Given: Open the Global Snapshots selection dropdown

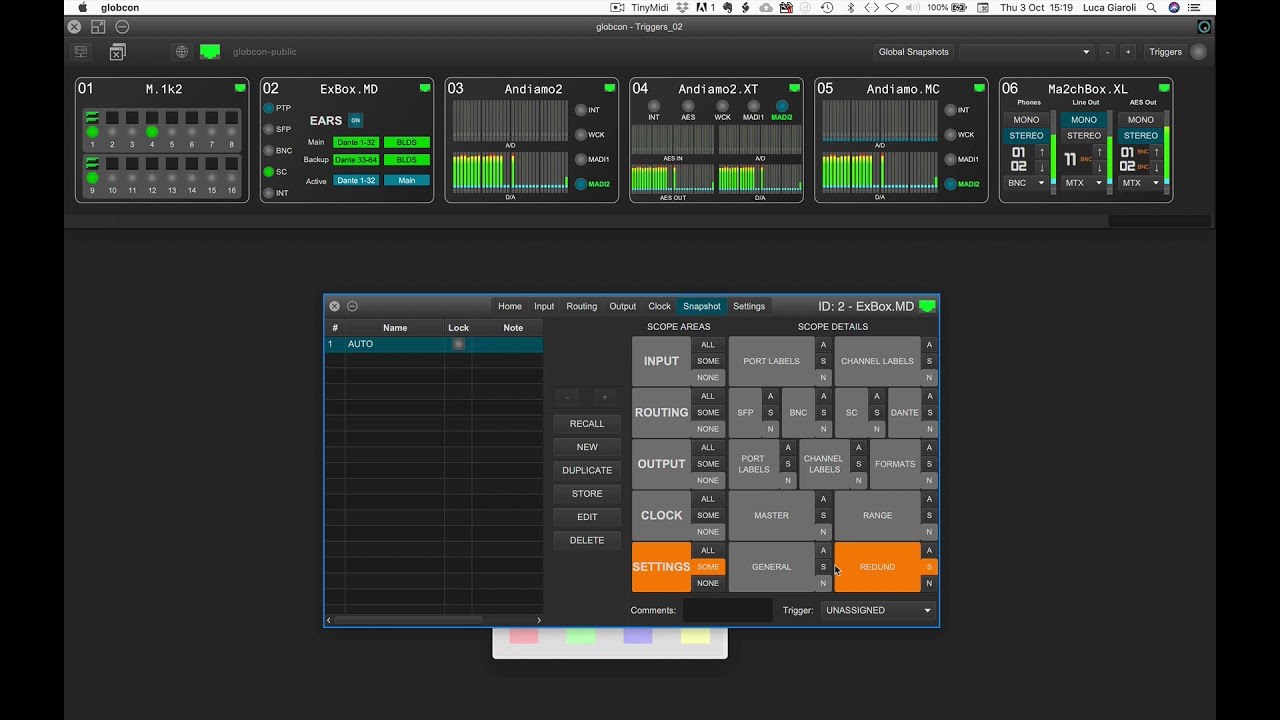Looking at the screenshot, I should click(x=1026, y=52).
